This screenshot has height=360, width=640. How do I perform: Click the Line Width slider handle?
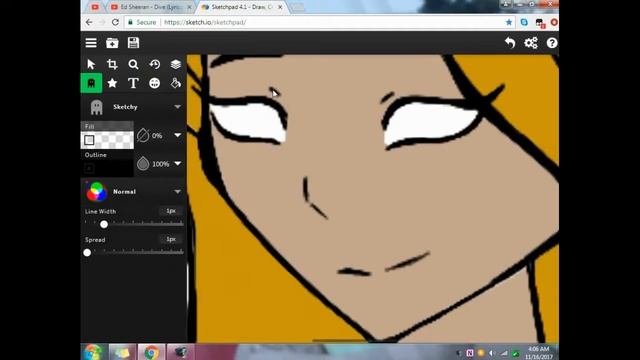[104, 224]
